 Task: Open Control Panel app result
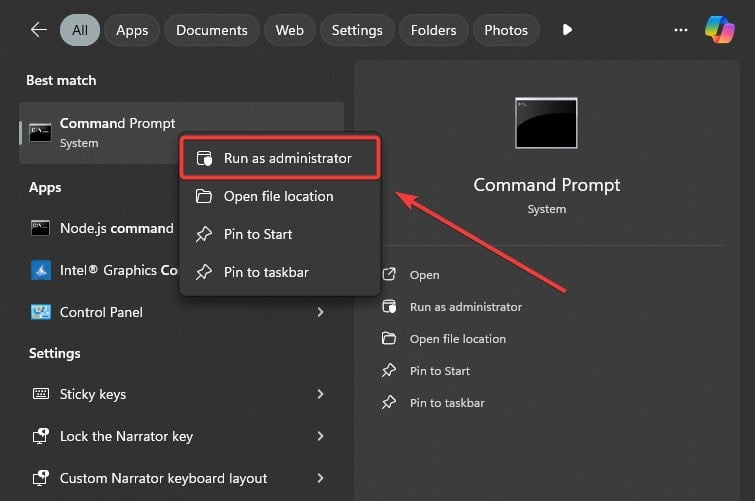point(181,312)
